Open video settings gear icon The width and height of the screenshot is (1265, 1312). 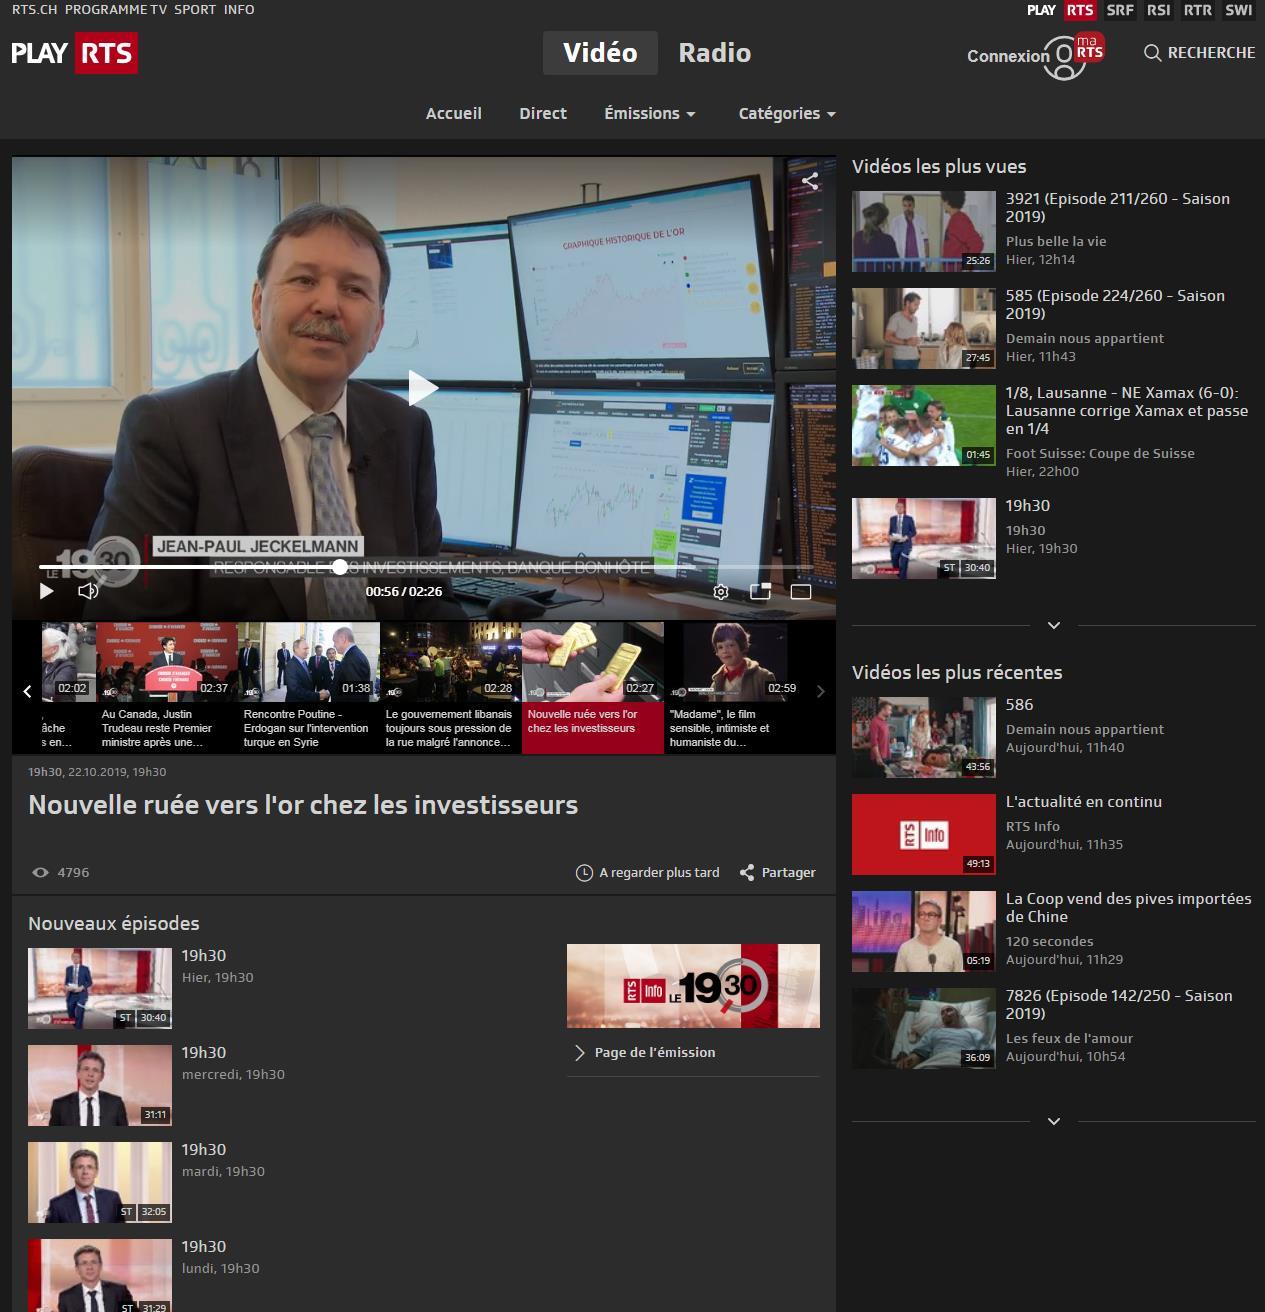tap(720, 591)
